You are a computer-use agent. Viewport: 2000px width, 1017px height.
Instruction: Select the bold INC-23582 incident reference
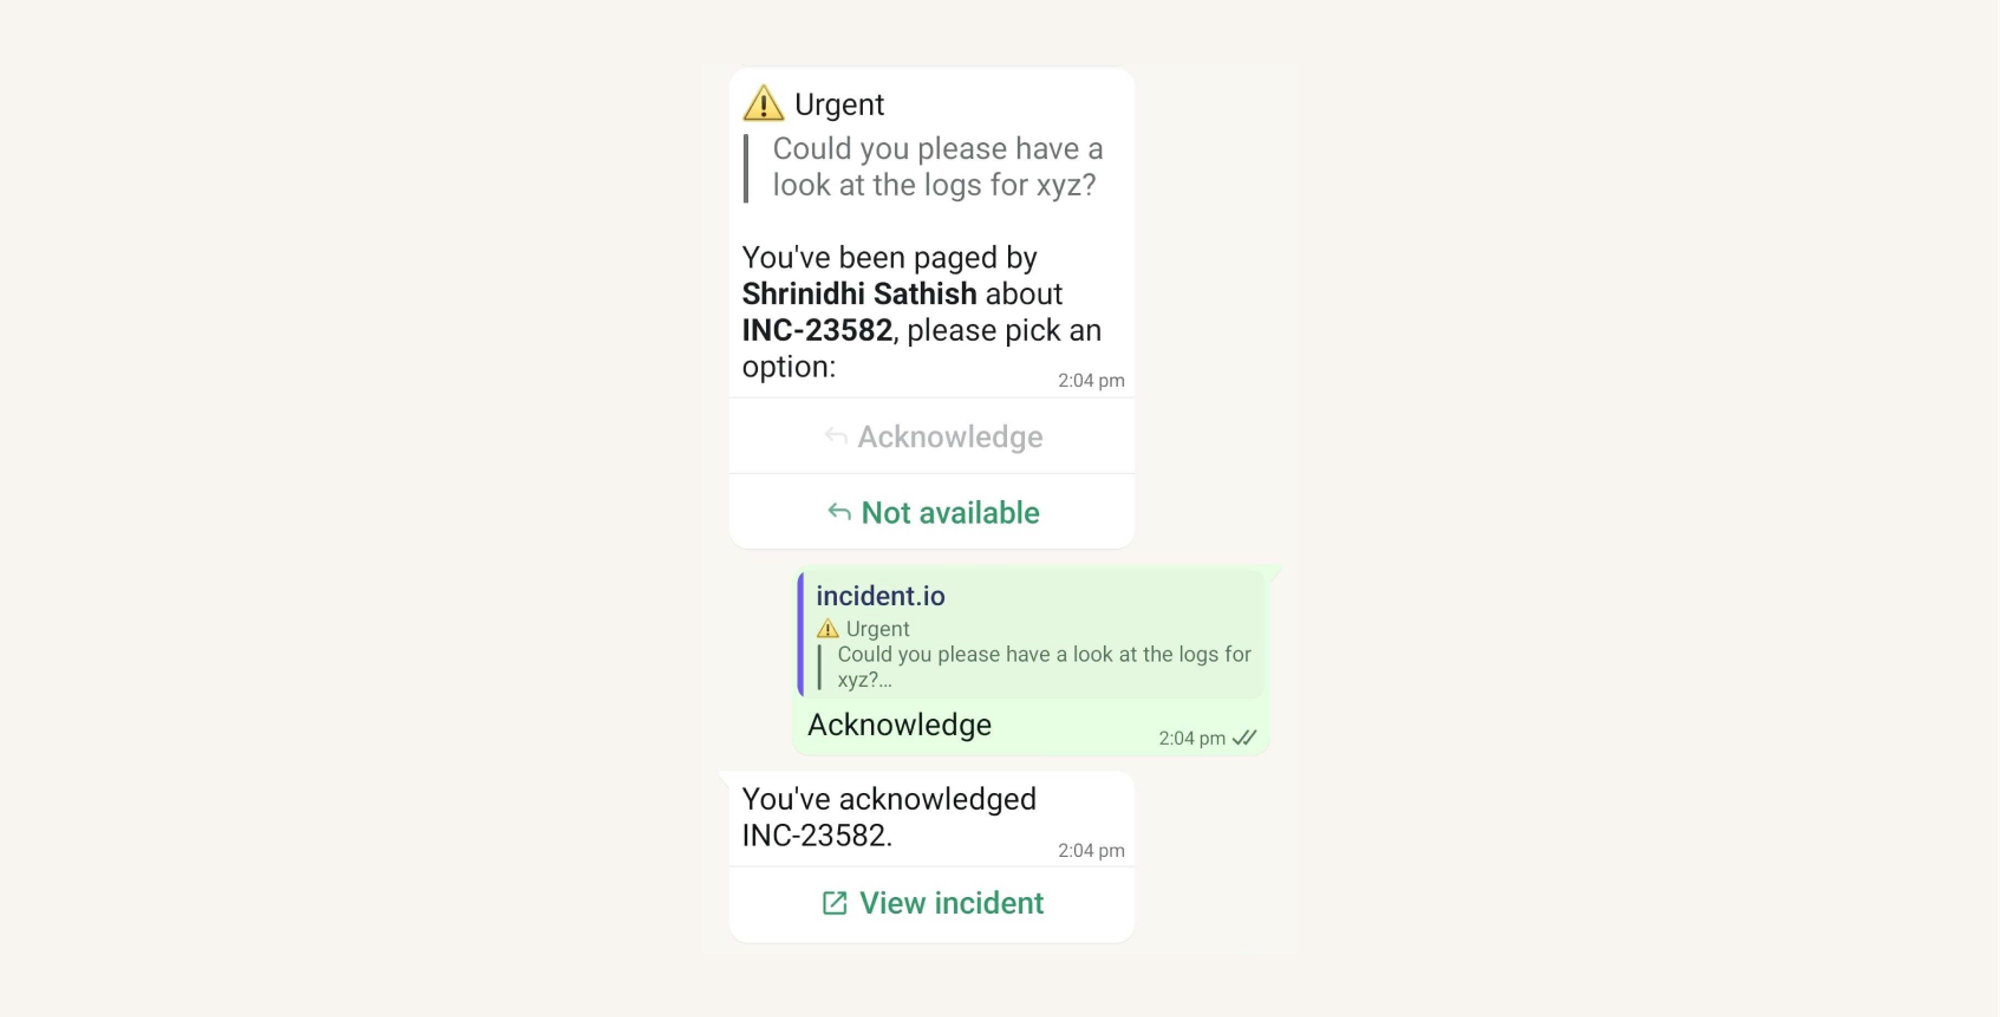817,330
